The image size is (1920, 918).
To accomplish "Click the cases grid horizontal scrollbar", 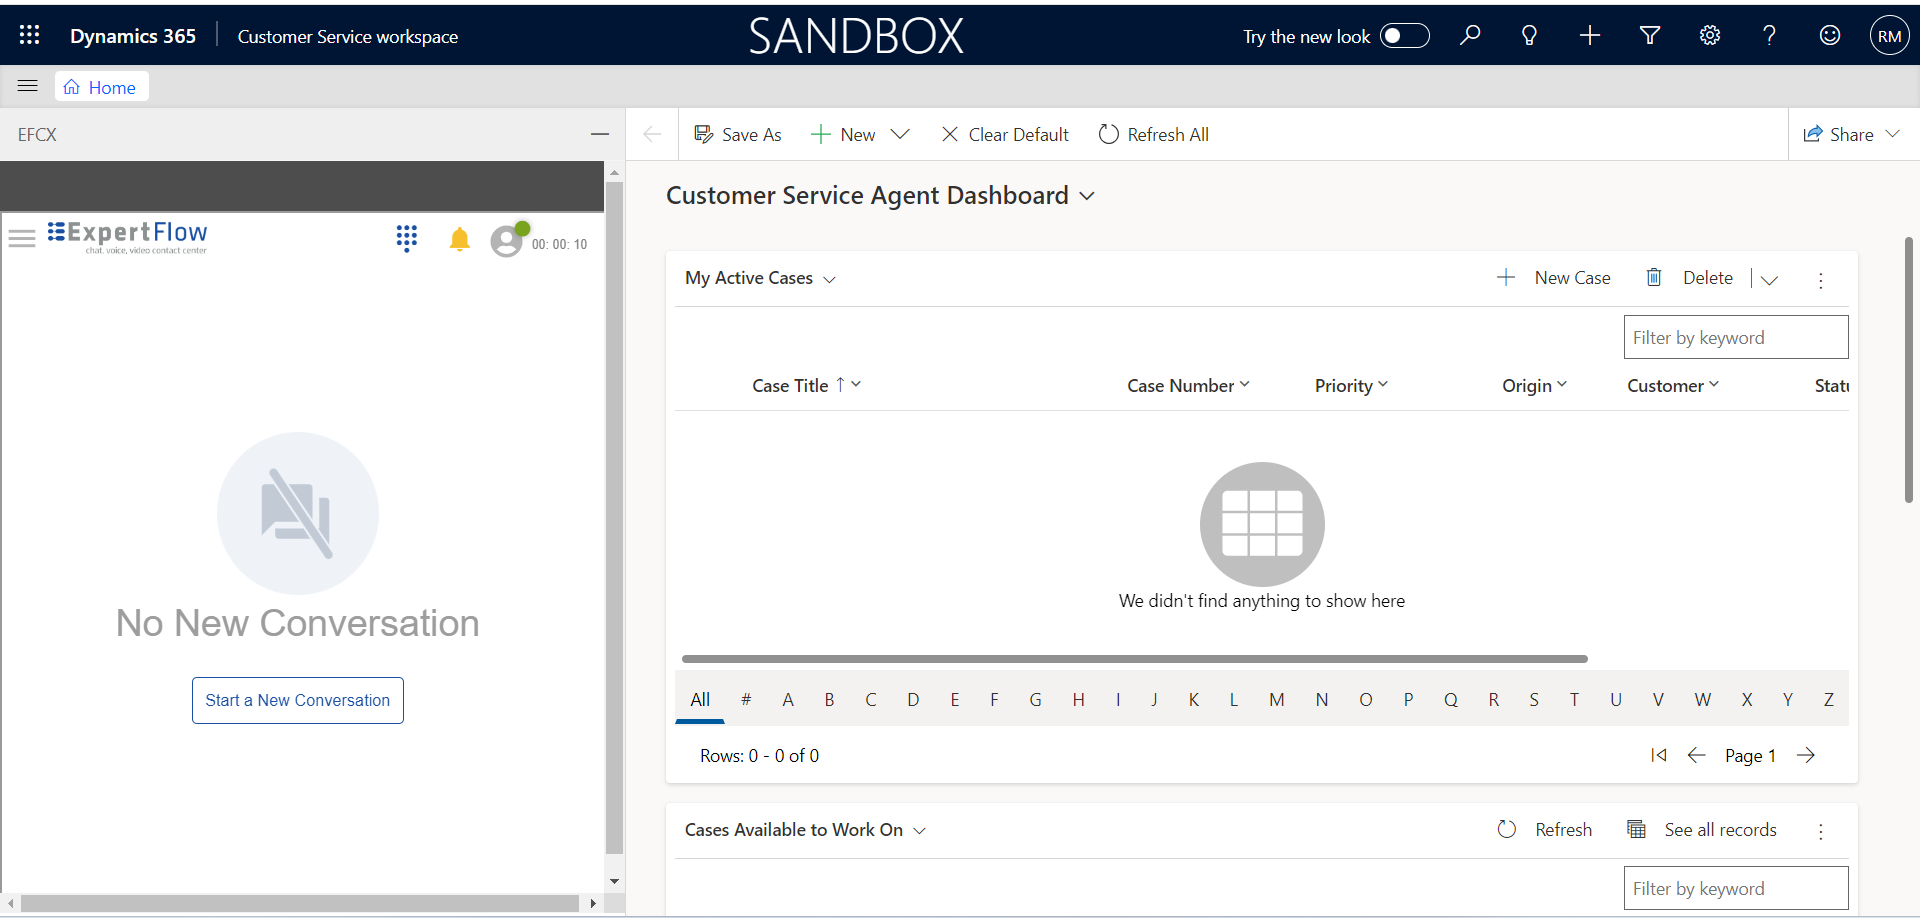I will coord(1134,659).
